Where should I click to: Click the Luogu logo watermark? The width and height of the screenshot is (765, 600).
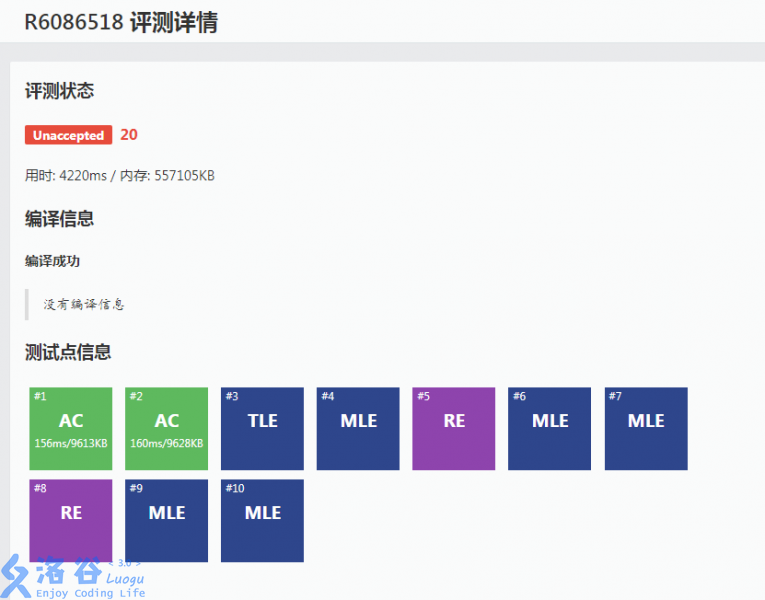click(75, 578)
